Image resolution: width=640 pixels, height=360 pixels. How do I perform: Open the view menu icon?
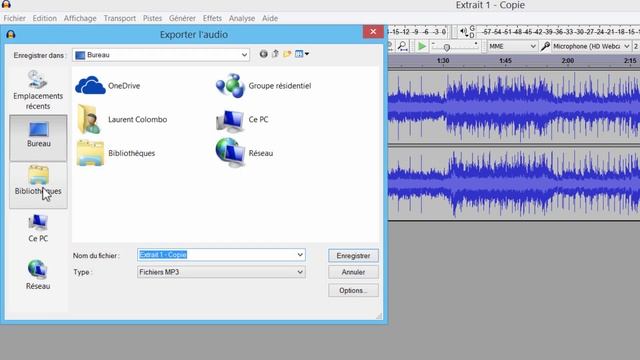(302, 54)
